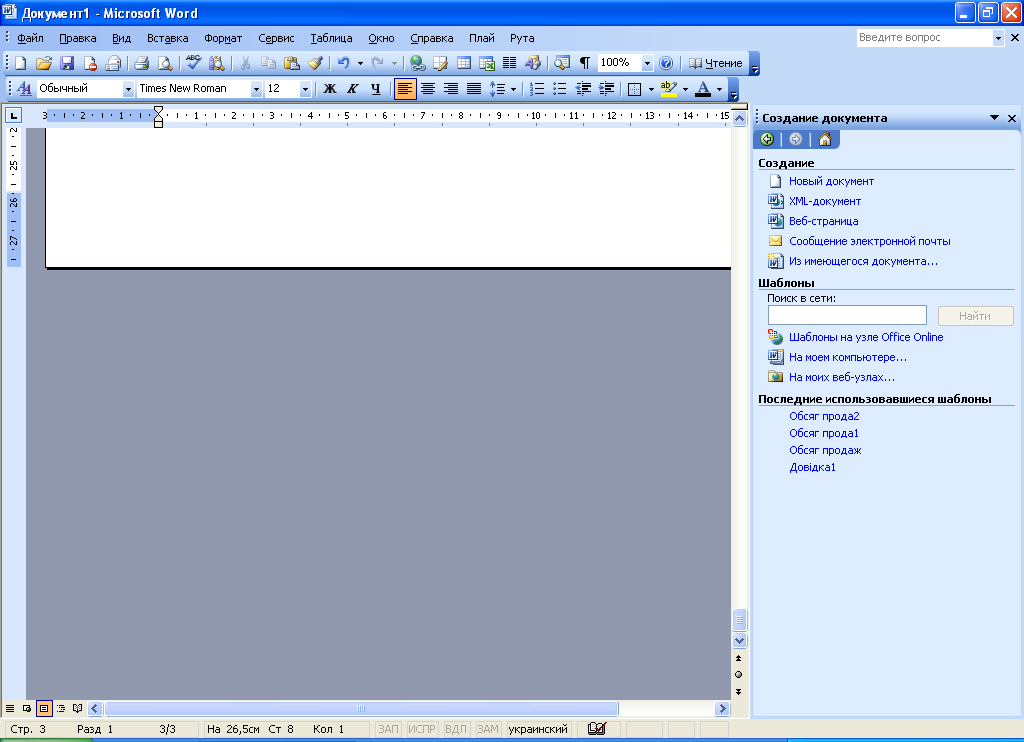Open font size 12 dropdown

tap(305, 89)
